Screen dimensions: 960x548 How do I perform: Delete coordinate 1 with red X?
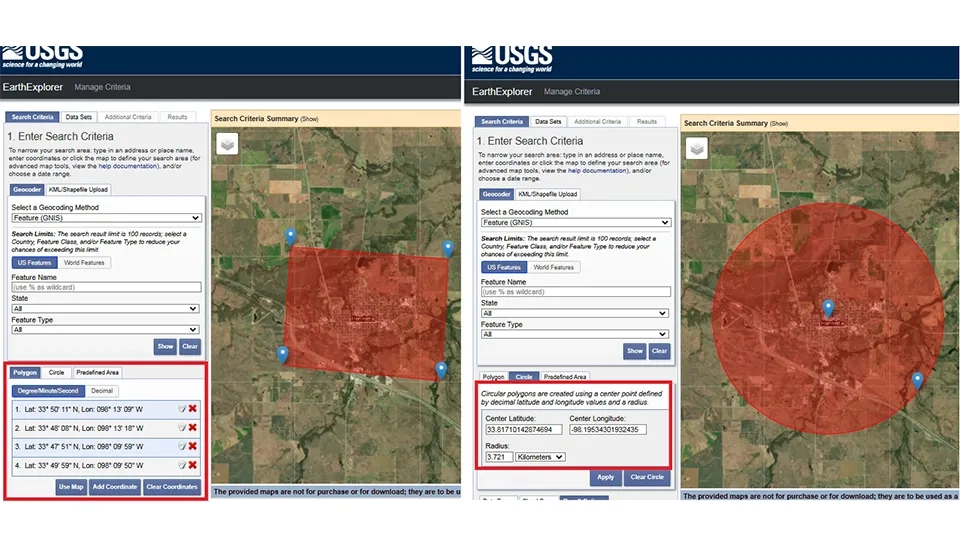[x=193, y=408]
